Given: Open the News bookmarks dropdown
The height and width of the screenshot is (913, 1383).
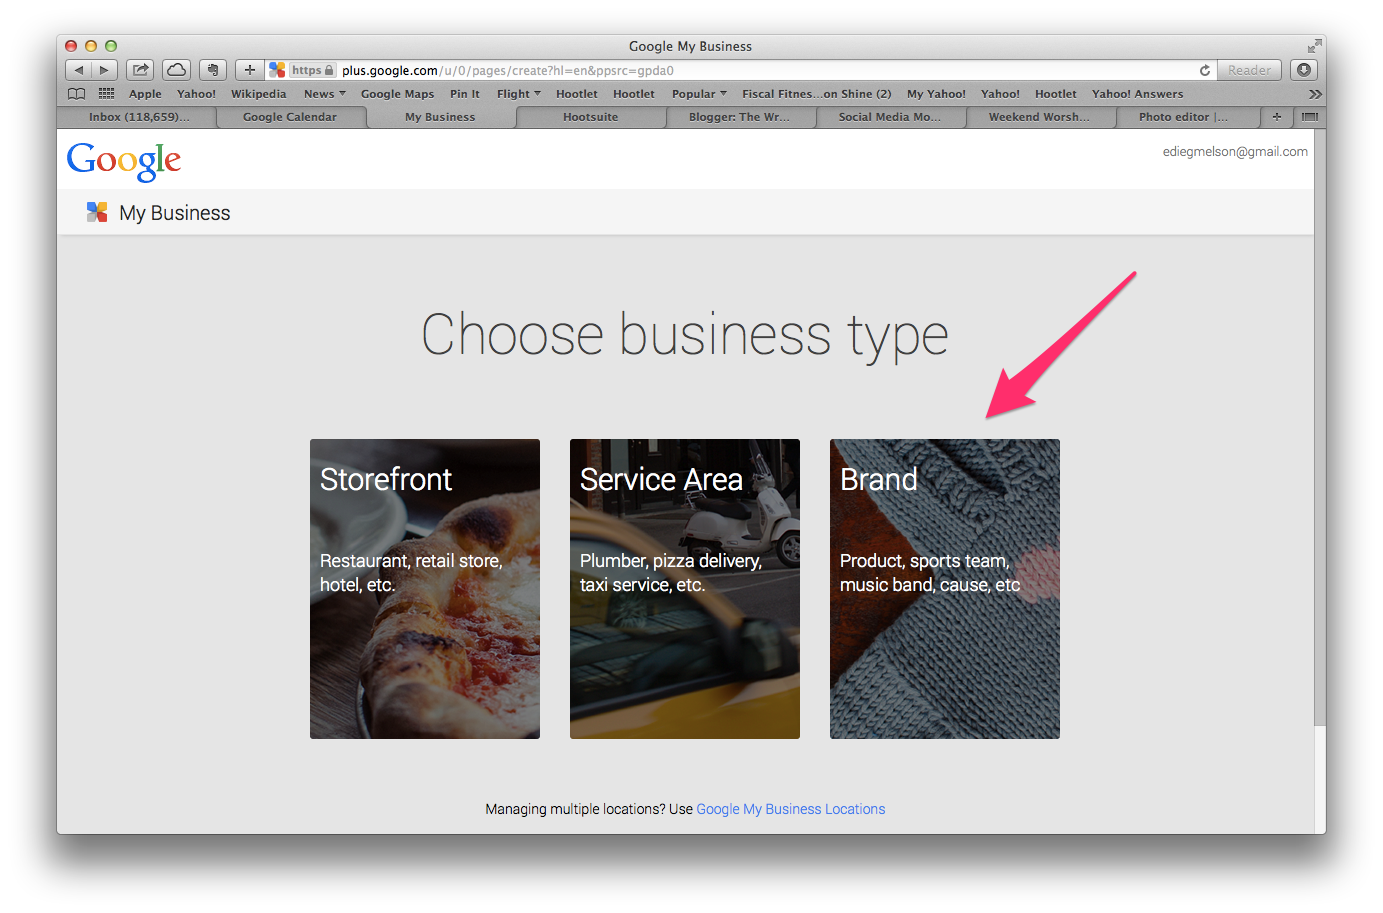Looking at the screenshot, I should pyautogui.click(x=325, y=94).
